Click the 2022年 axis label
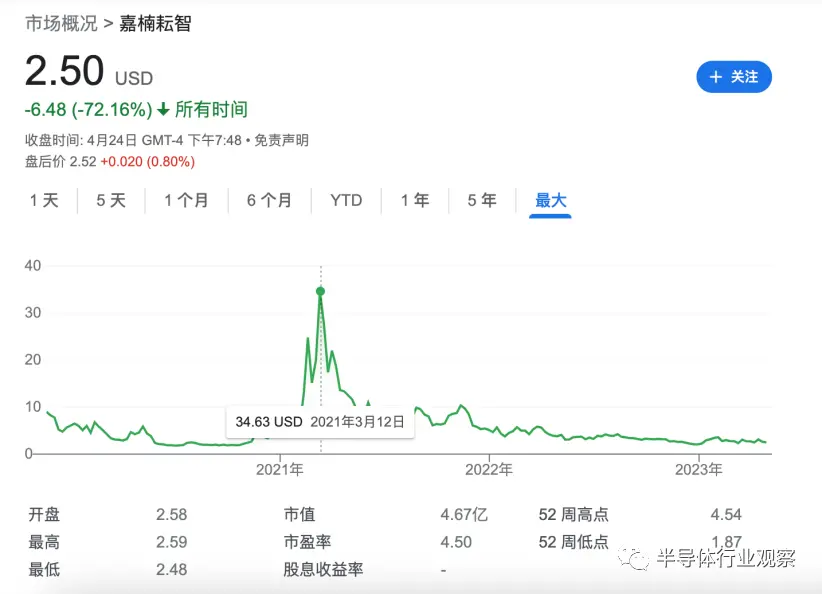Image resolution: width=822 pixels, height=594 pixels. (x=489, y=469)
